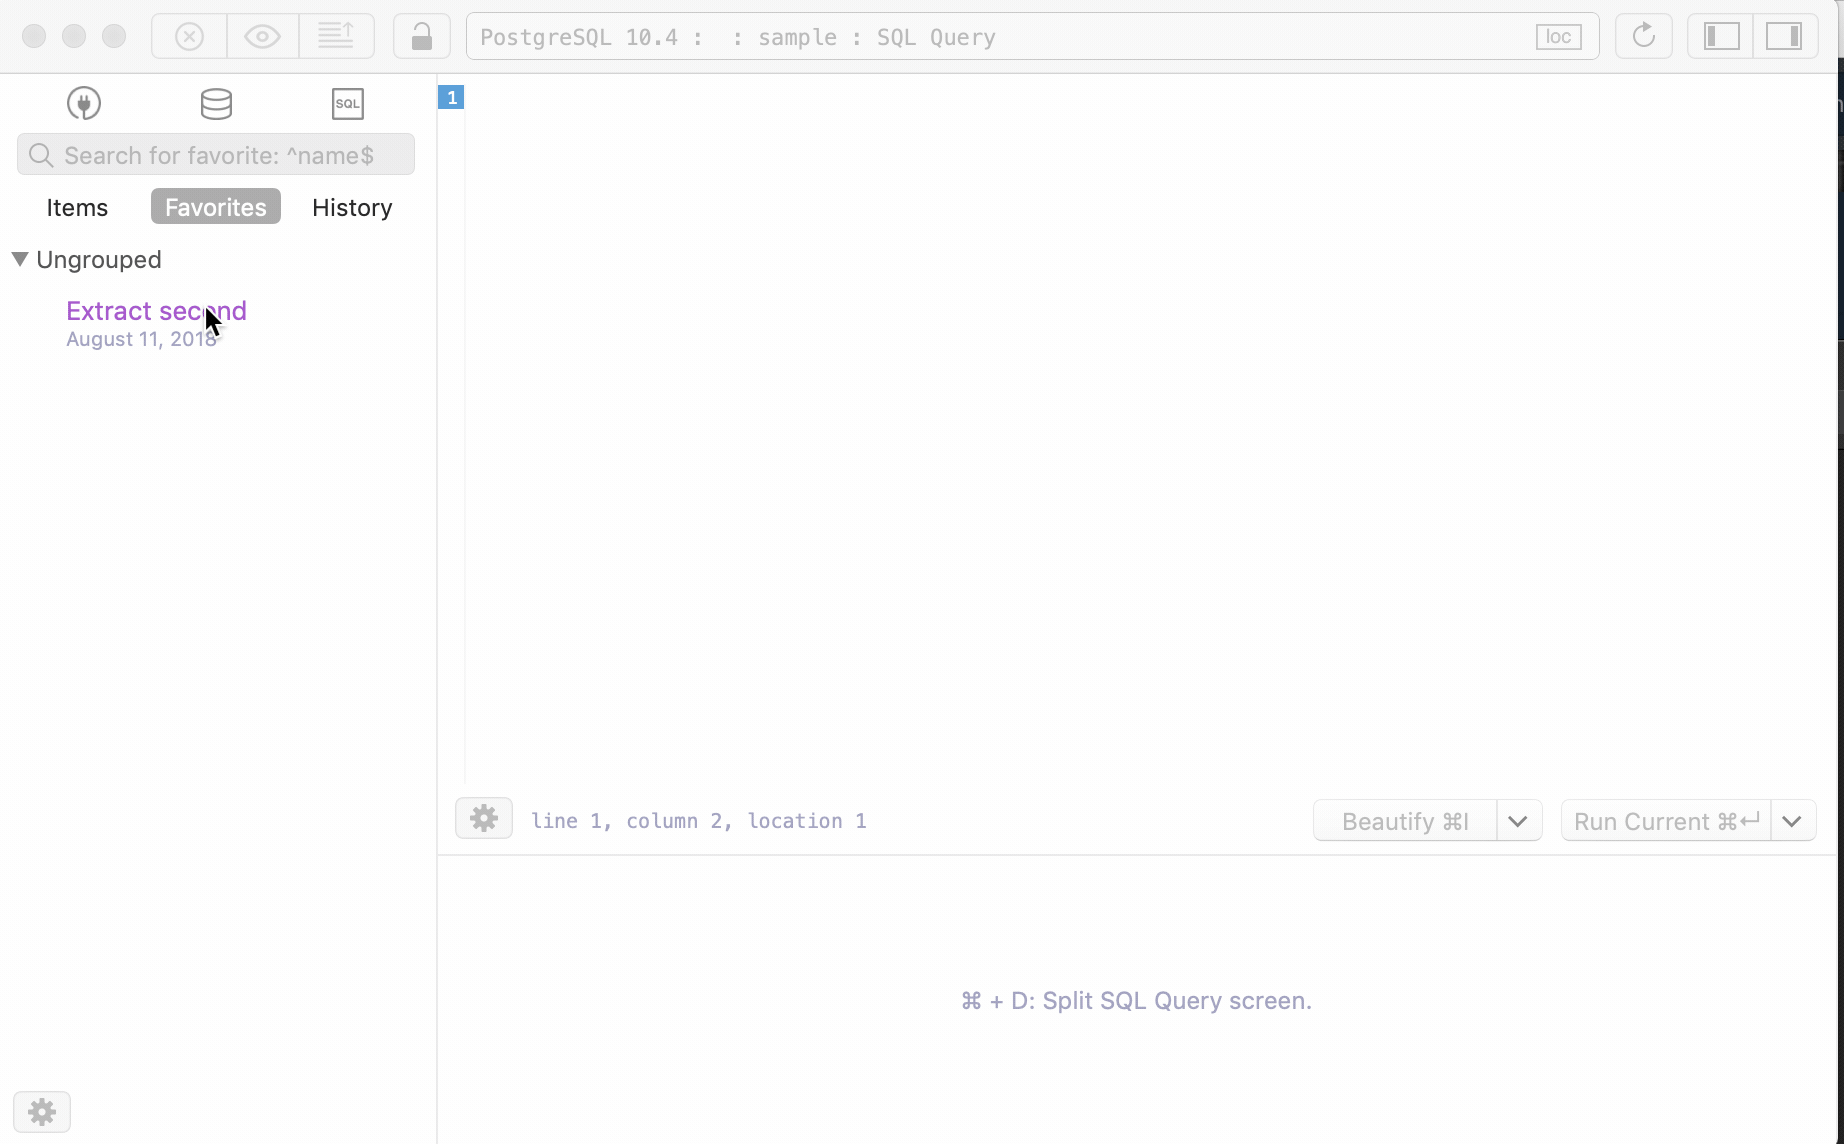1844x1144 pixels.
Task: Switch to the History tab
Action: tap(352, 207)
